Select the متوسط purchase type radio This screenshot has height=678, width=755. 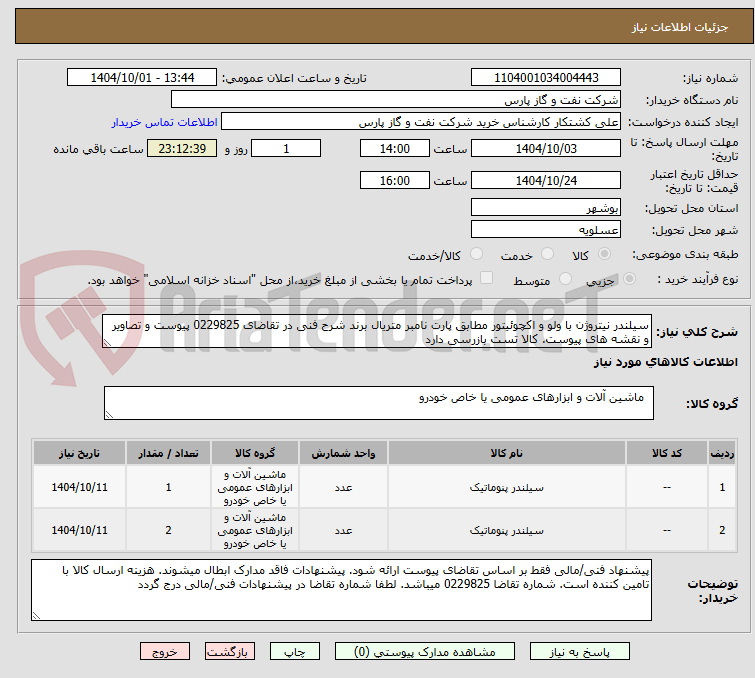[565, 279]
